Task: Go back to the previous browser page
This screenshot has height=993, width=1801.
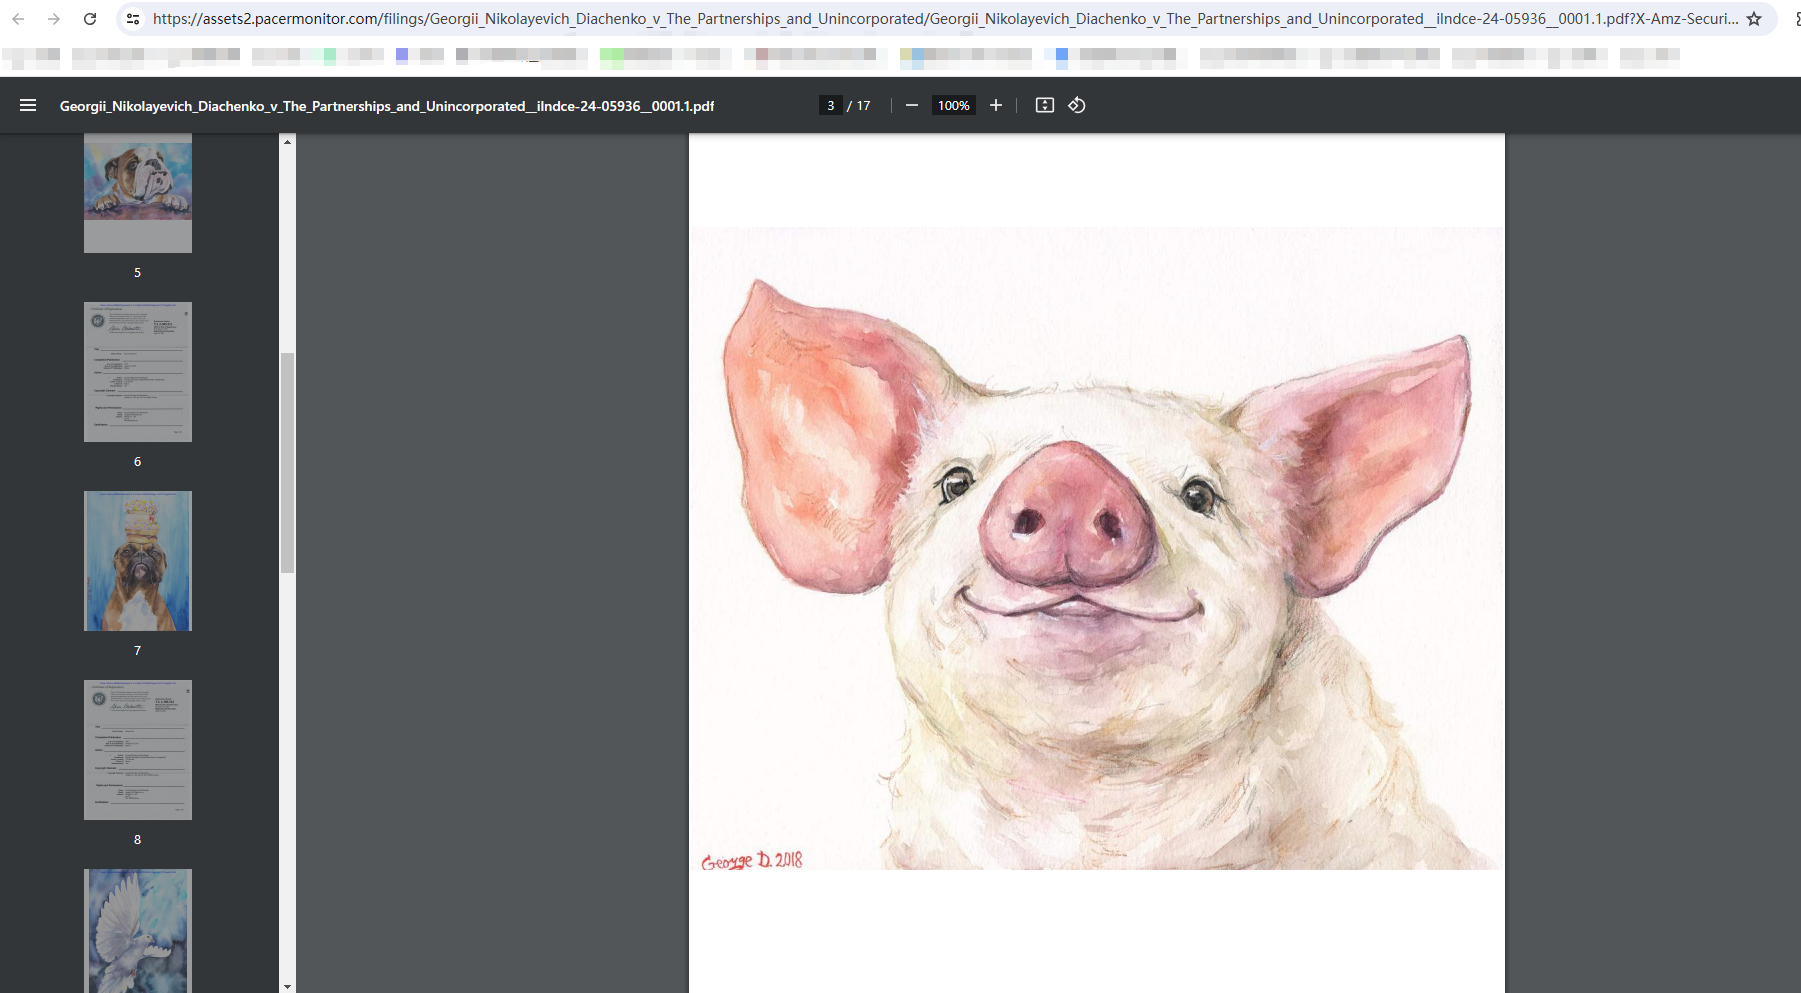Action: (18, 19)
